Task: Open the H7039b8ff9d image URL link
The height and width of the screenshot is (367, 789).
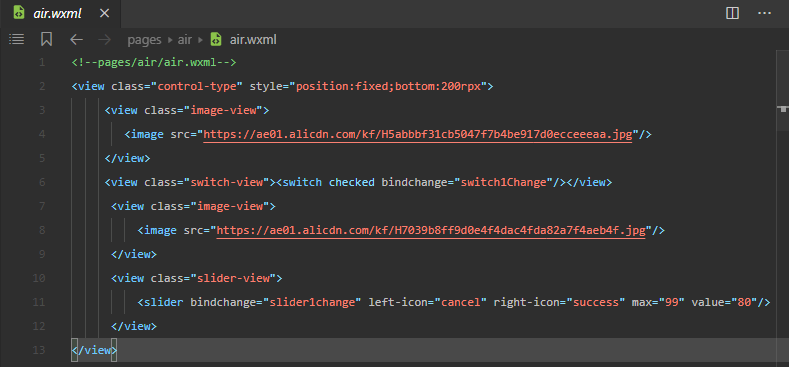Action: click(x=431, y=231)
